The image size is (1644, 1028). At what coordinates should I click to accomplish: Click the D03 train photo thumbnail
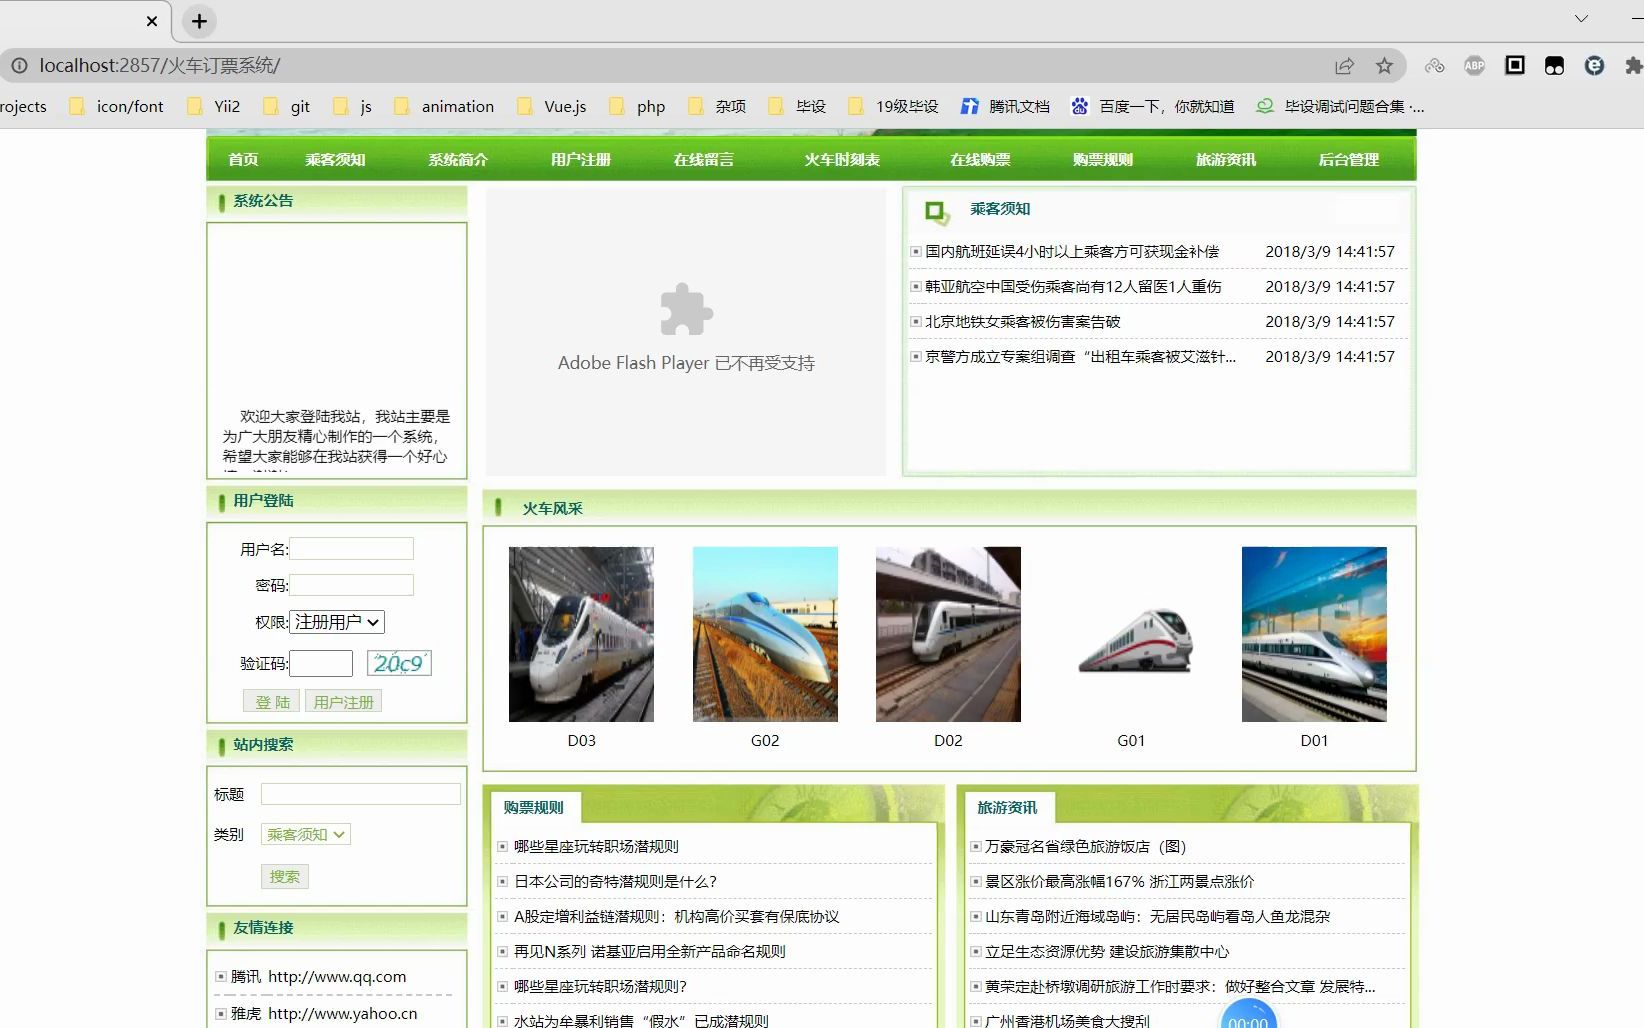[581, 633]
